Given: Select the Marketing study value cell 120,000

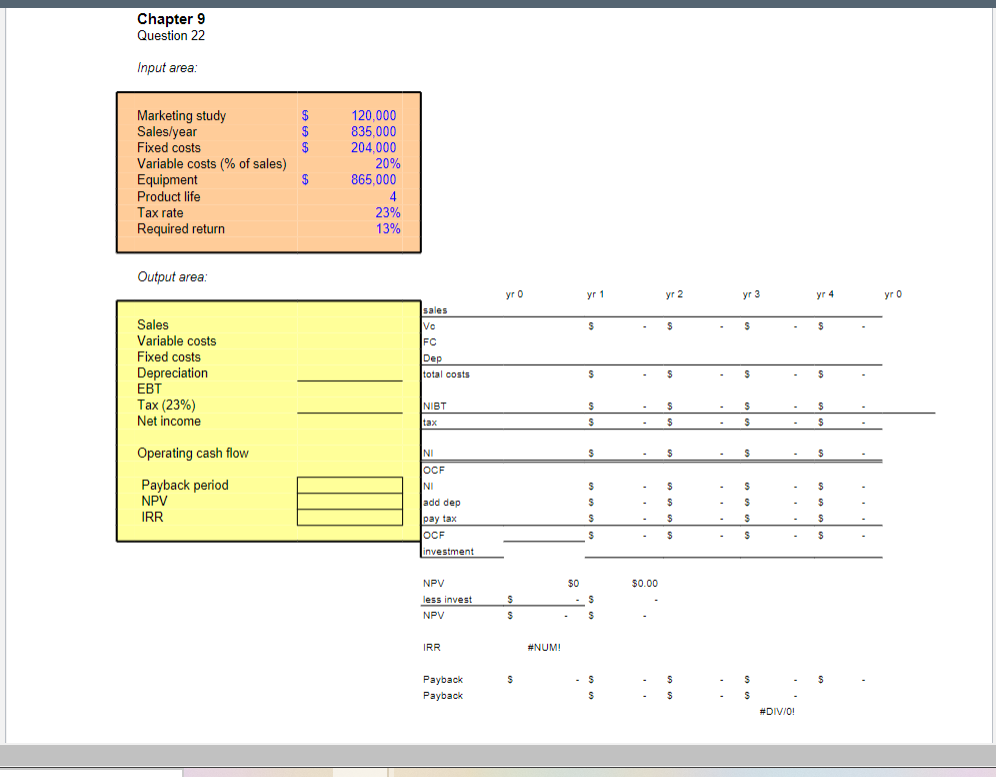Looking at the screenshot, I should (x=373, y=115).
